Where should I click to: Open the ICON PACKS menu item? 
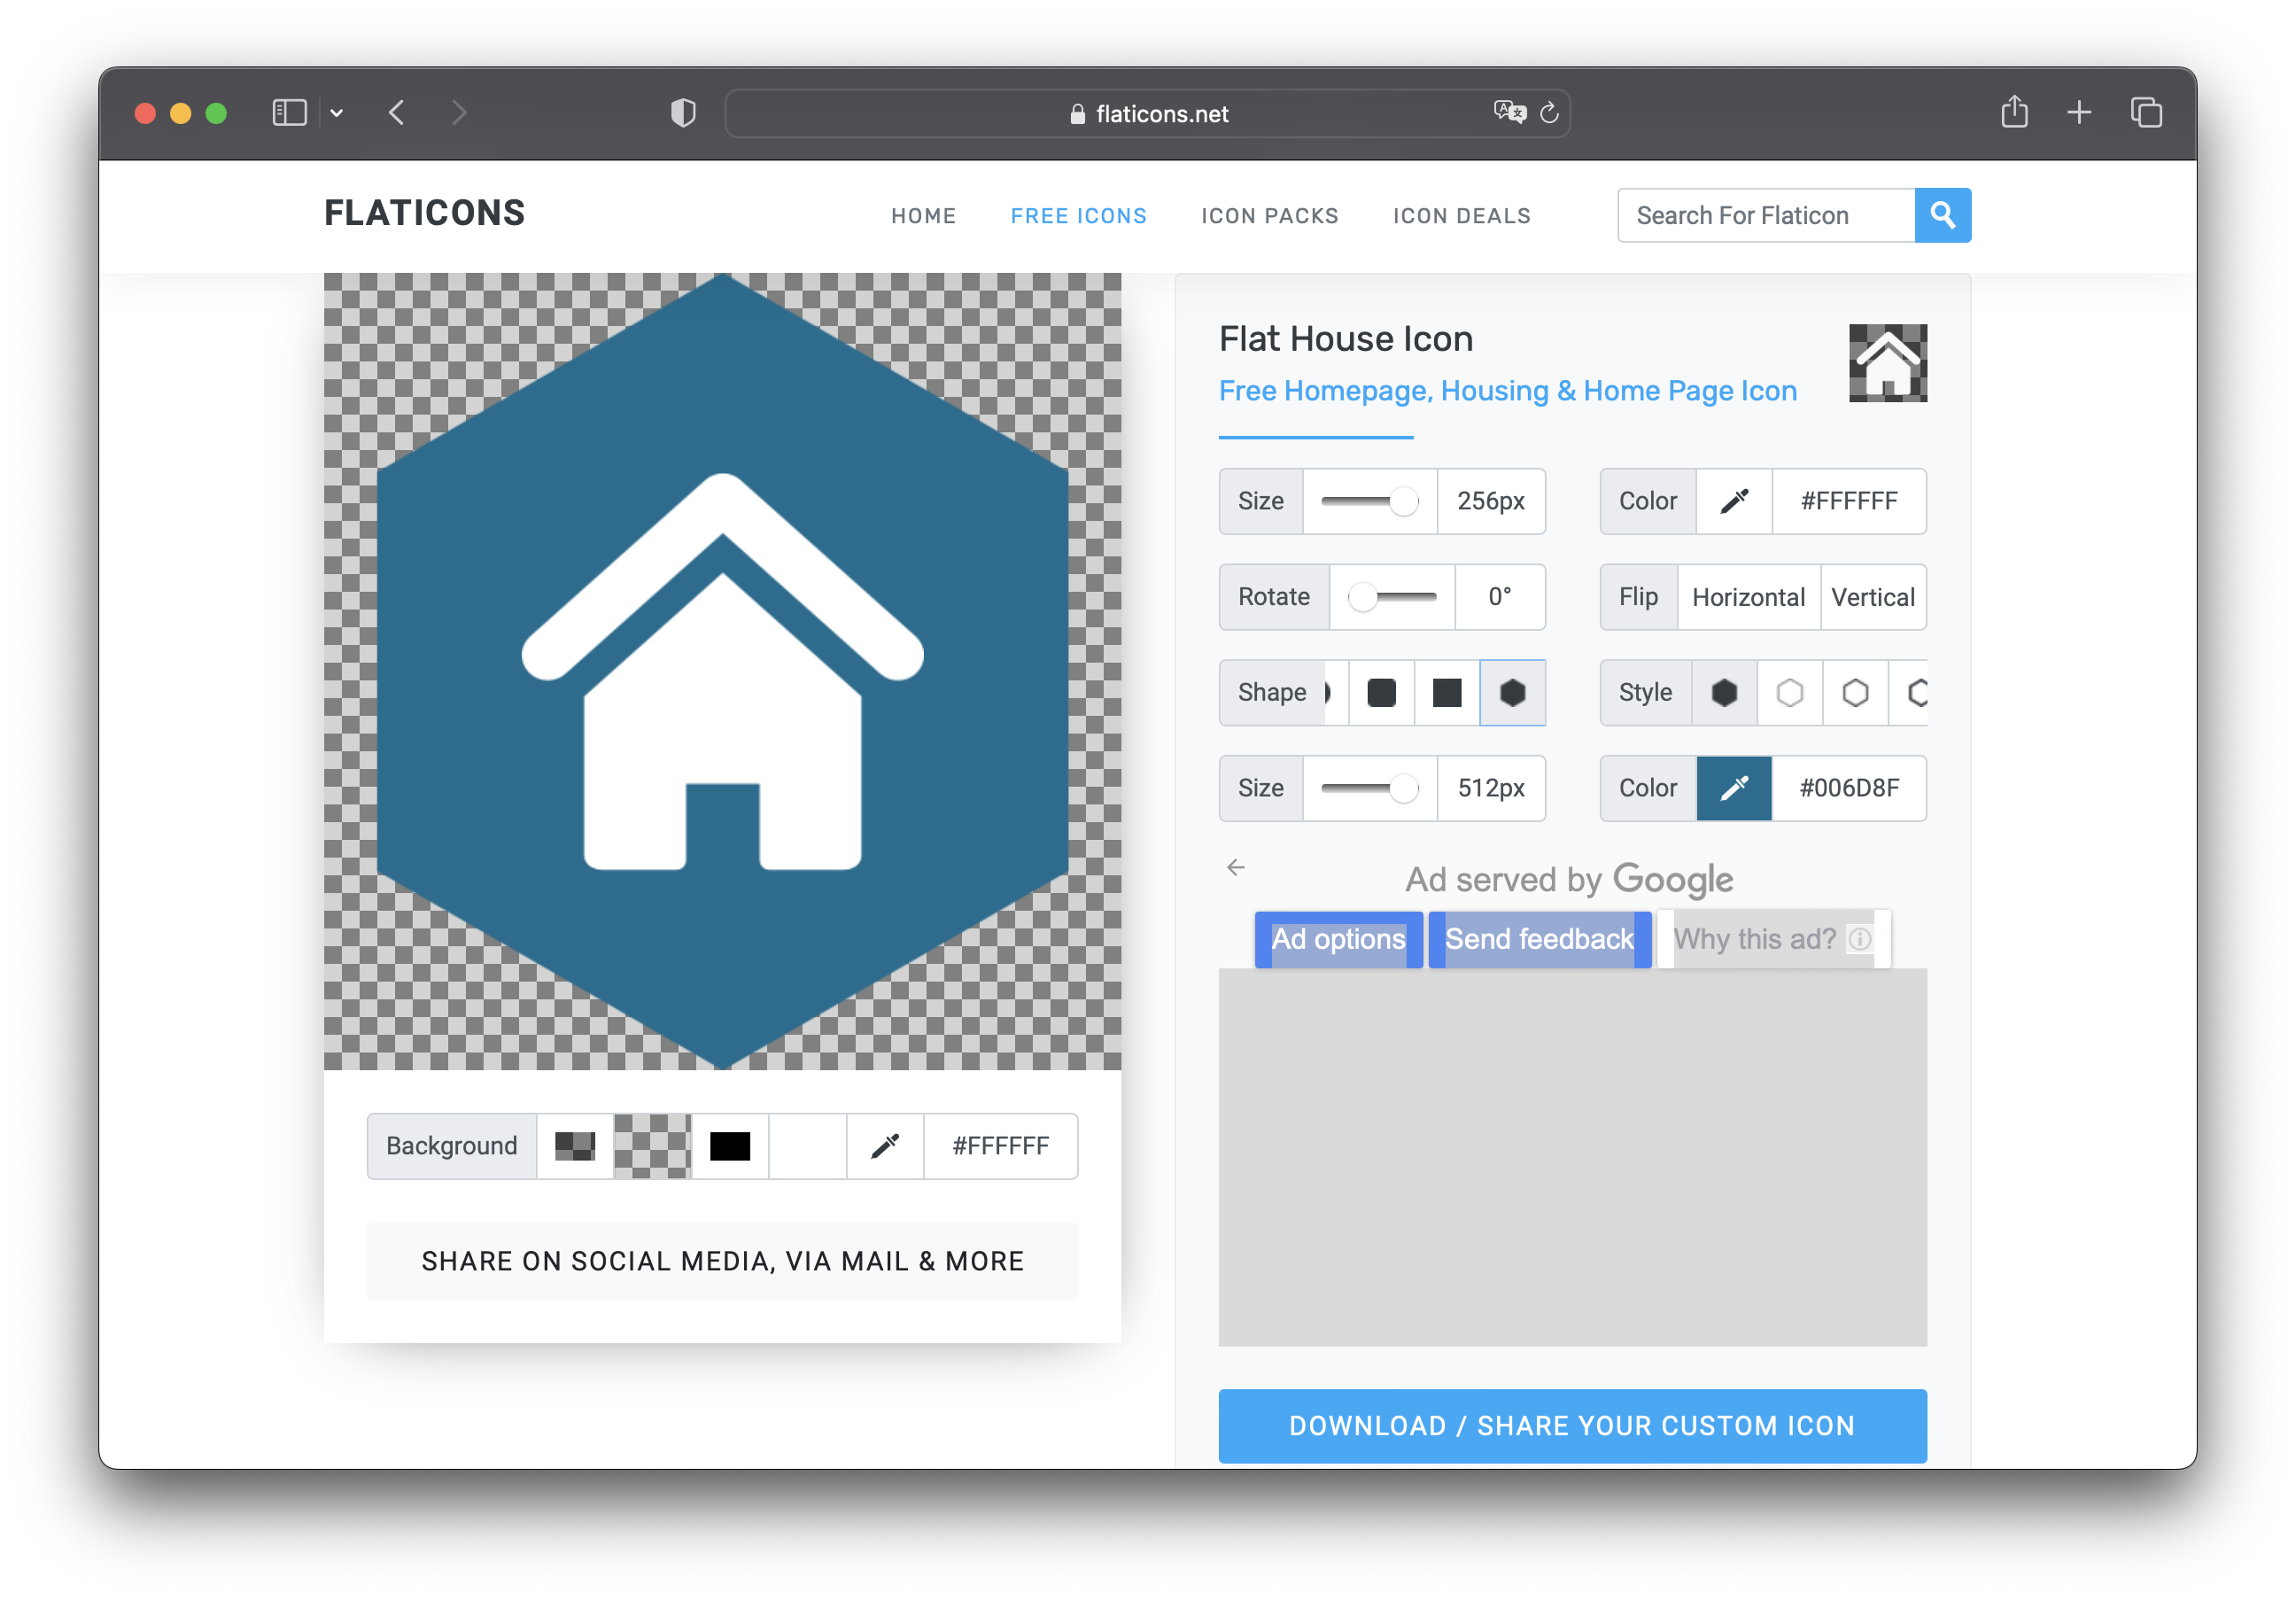click(1270, 216)
